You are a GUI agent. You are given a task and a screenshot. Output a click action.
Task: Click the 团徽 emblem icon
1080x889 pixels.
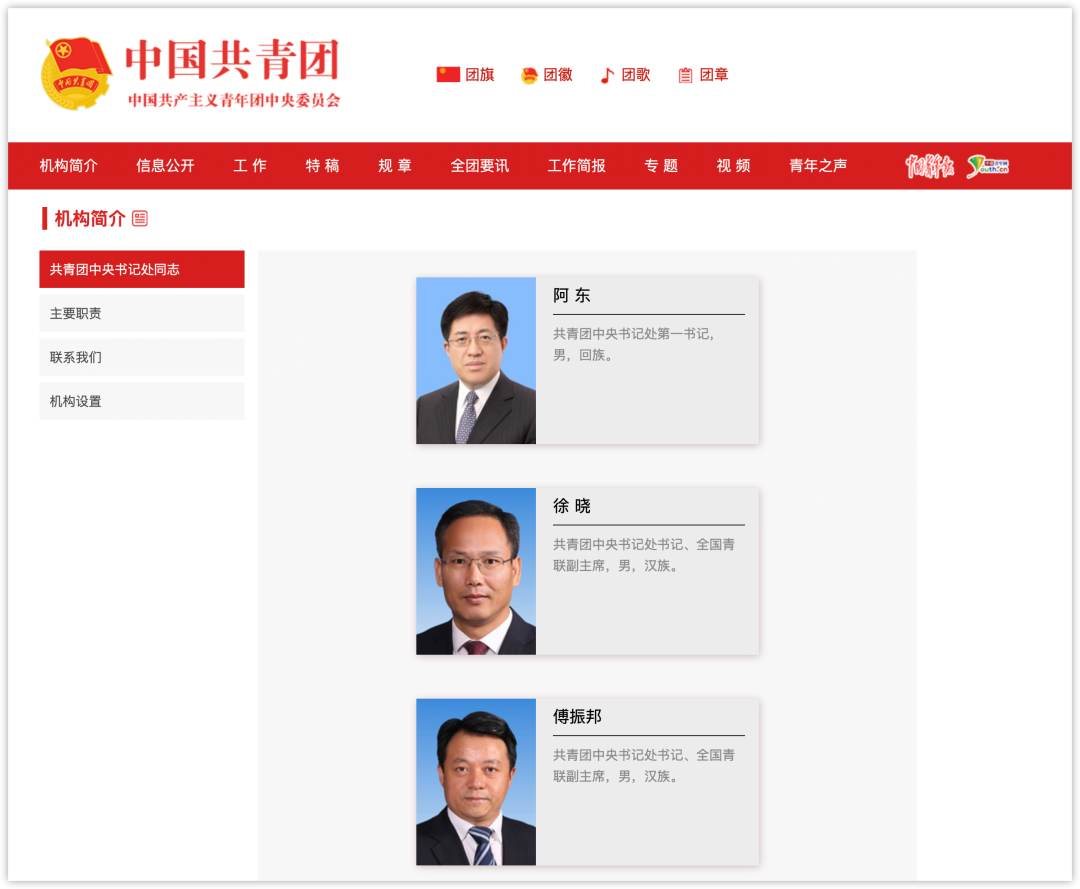pos(528,73)
